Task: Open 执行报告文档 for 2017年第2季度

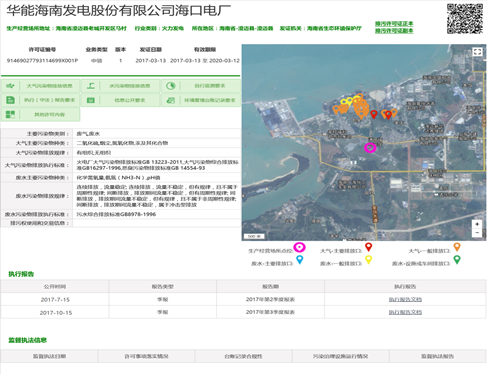Action: (x=405, y=299)
